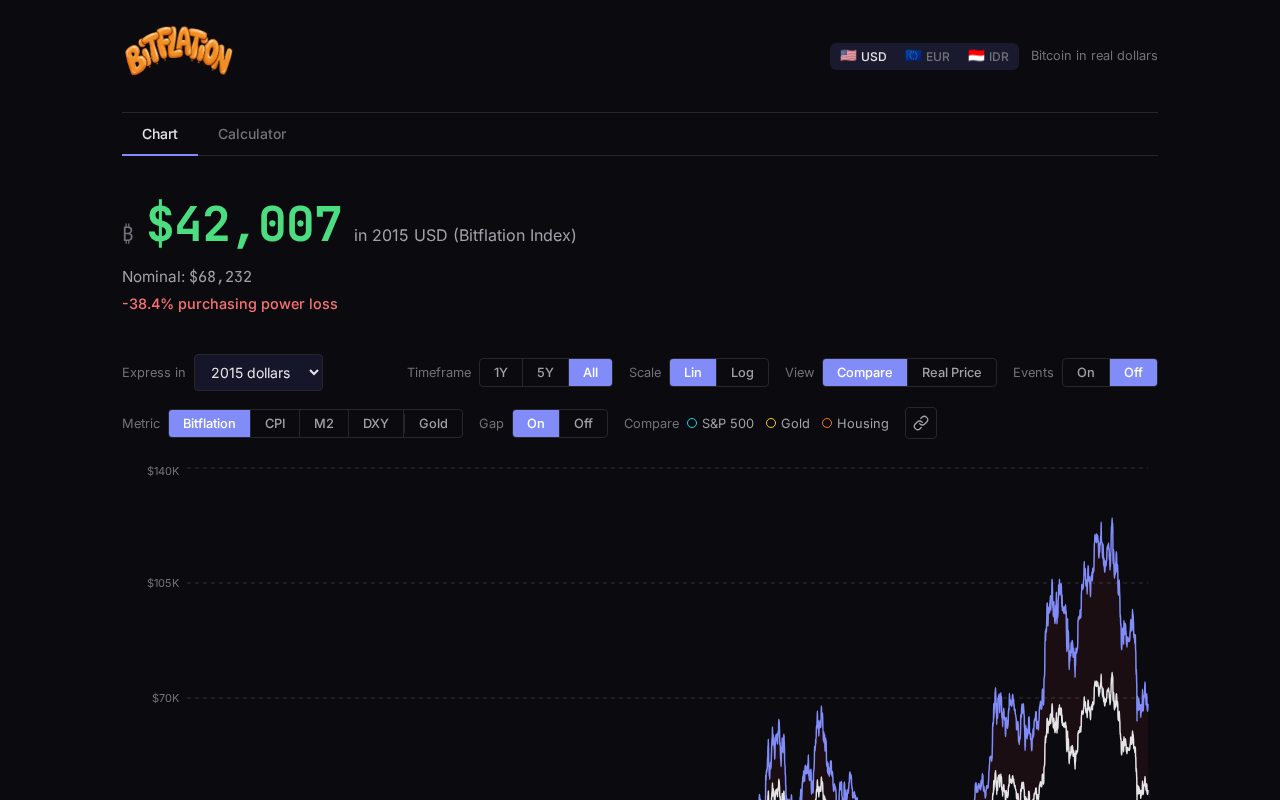Click the Bitflation logo
This screenshot has height=800, width=1280.
point(179,53)
